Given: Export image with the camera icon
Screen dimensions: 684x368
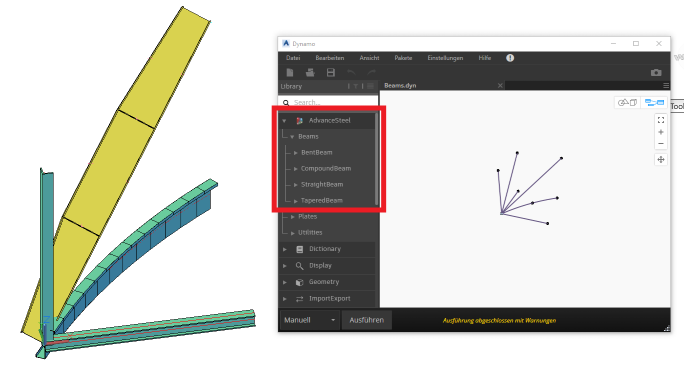Looking at the screenshot, I should tap(656, 72).
